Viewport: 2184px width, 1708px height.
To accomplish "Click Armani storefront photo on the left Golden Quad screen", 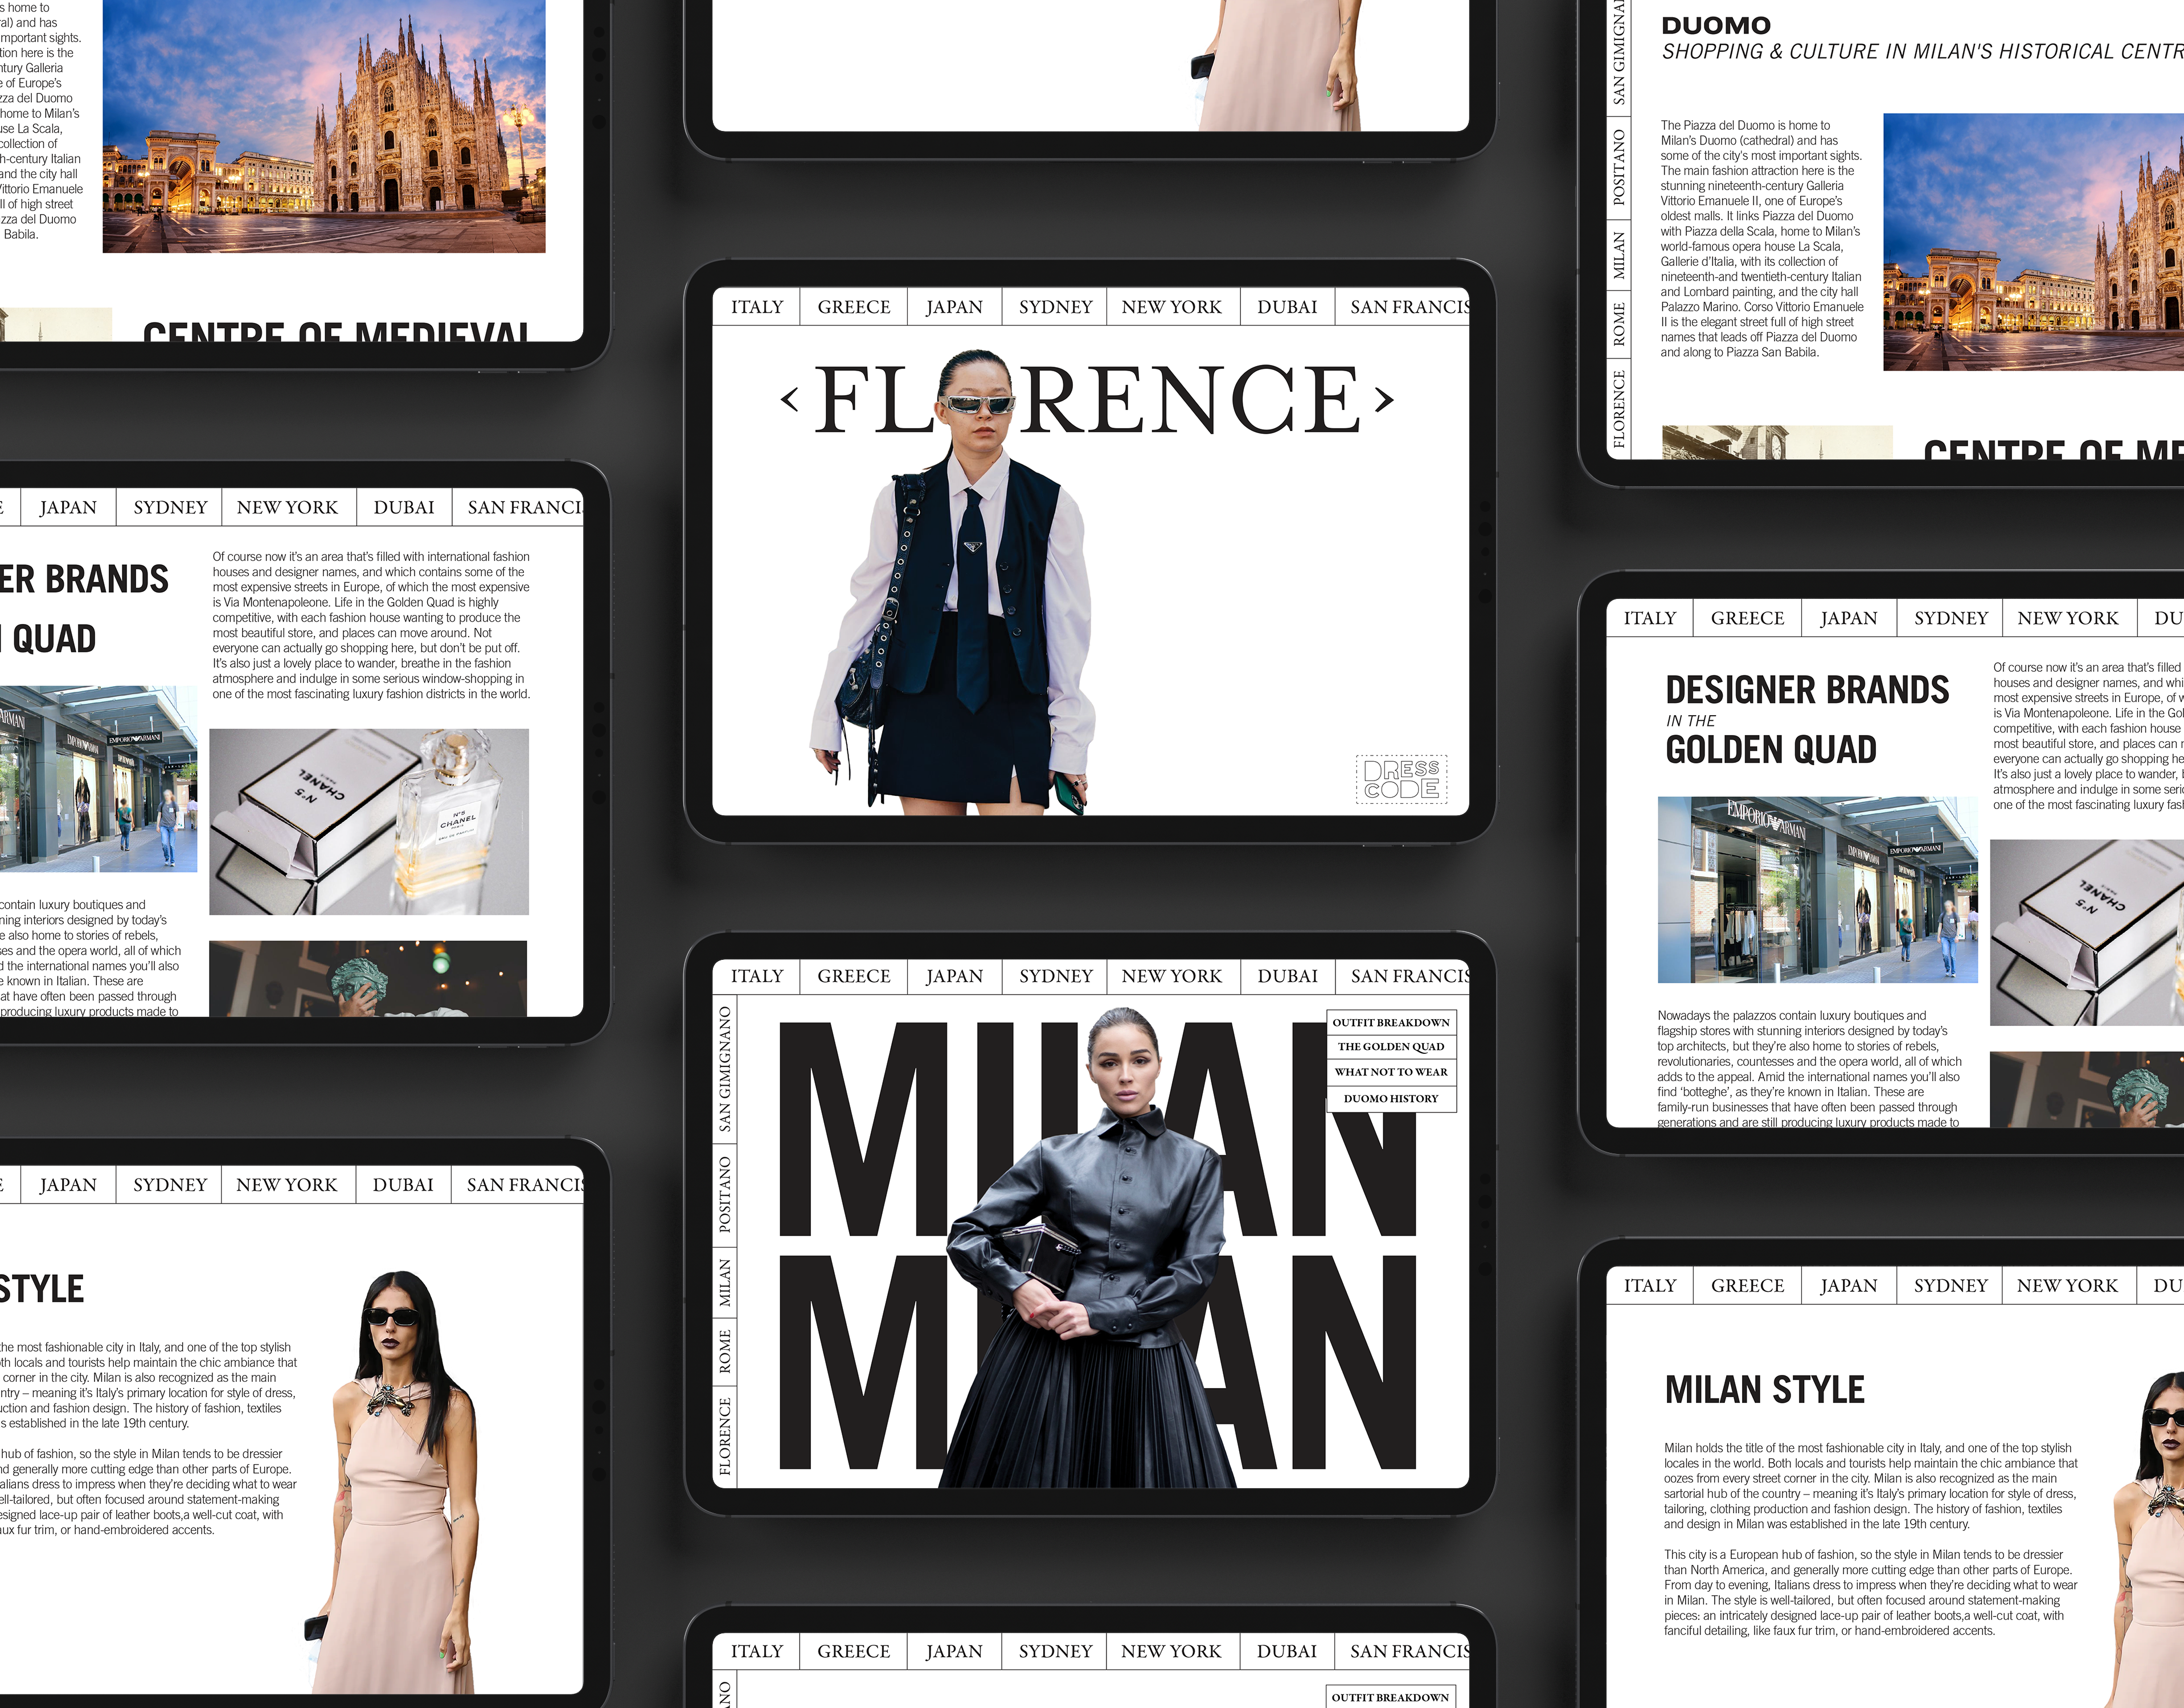I will coord(98,779).
